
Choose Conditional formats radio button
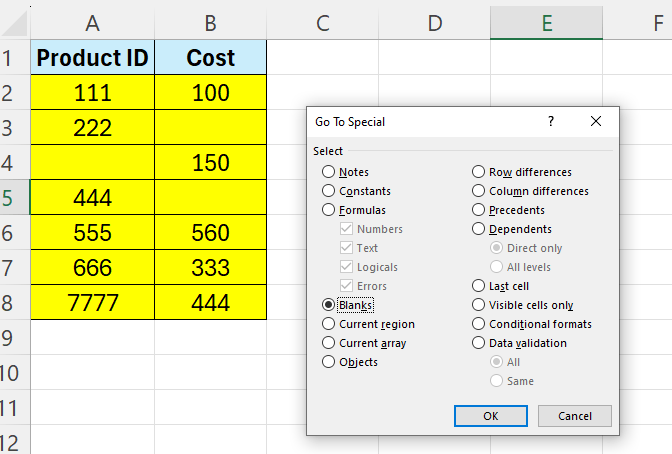point(479,324)
